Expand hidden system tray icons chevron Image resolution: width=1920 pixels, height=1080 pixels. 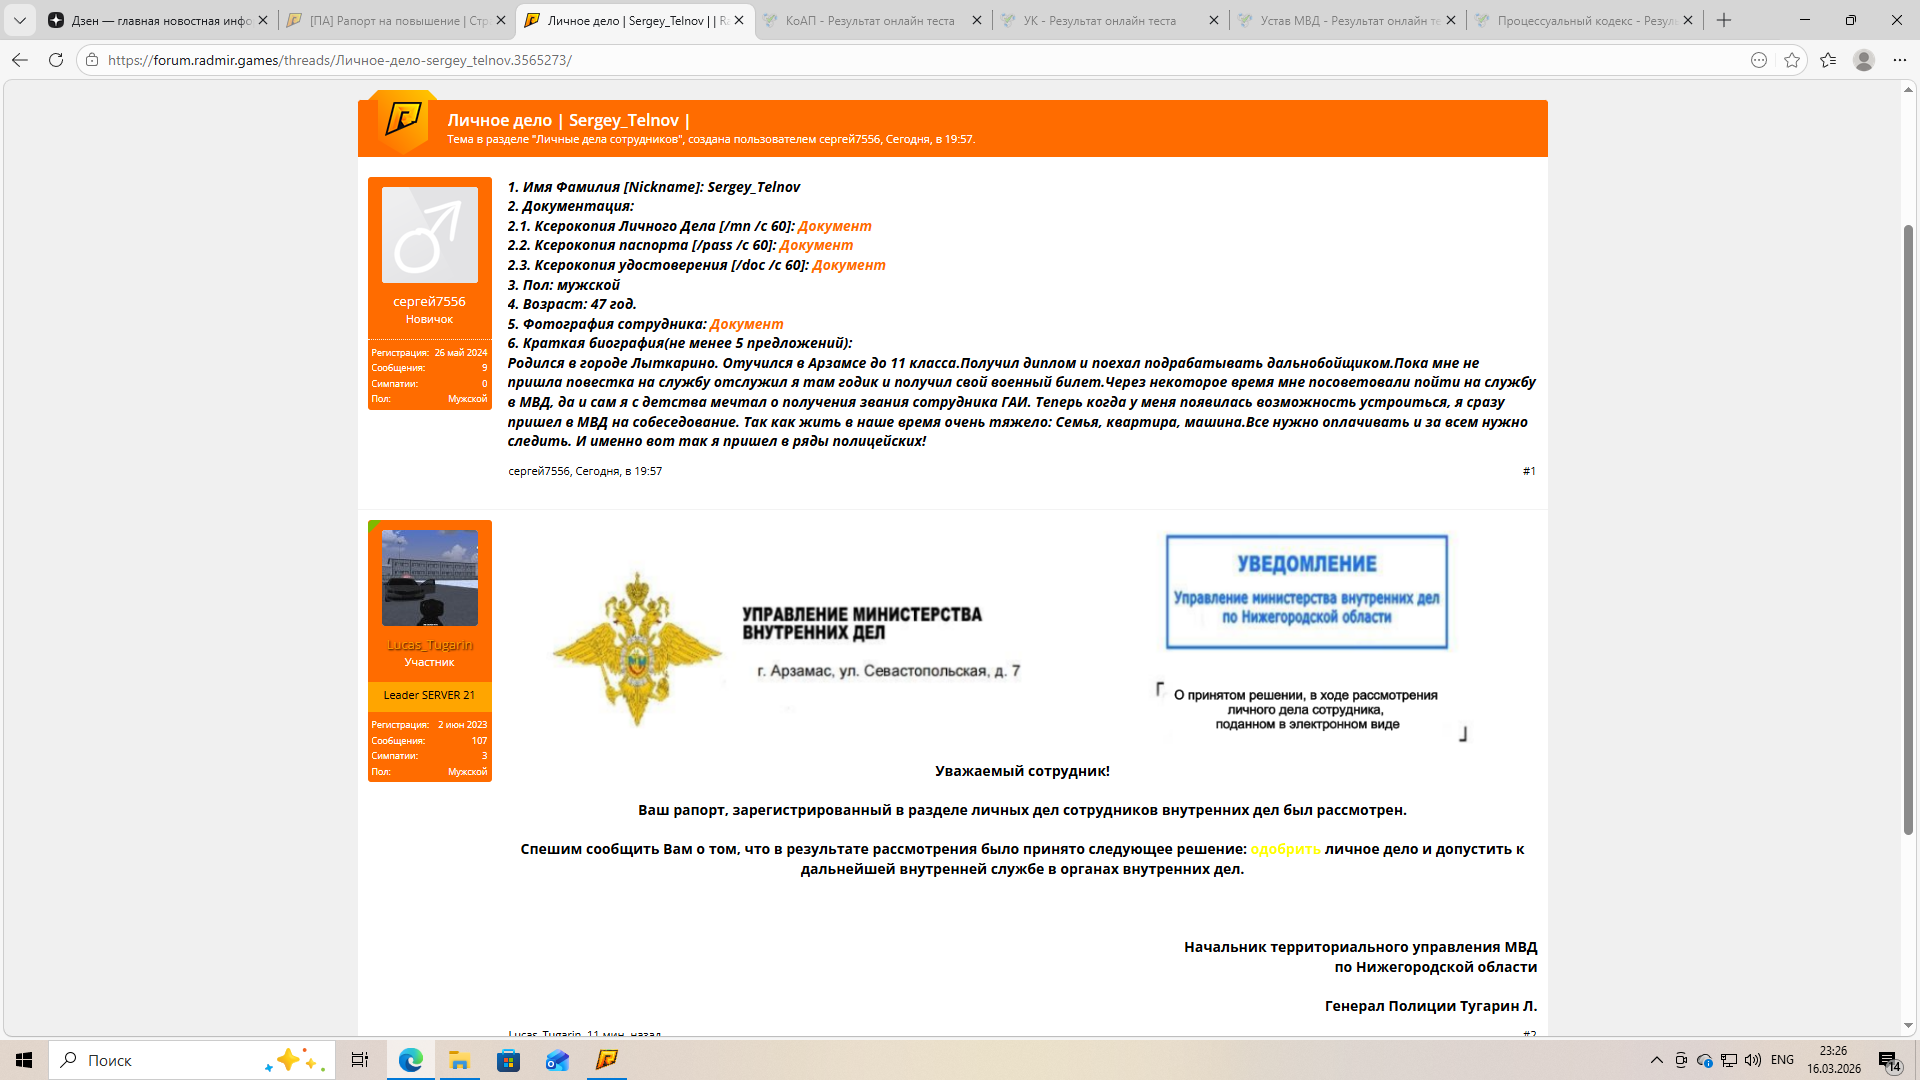1656,1060
